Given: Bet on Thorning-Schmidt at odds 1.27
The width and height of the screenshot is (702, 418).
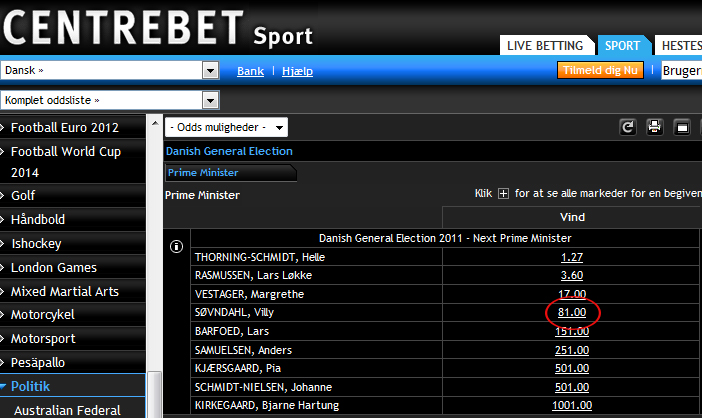Looking at the screenshot, I should pyautogui.click(x=572, y=257).
